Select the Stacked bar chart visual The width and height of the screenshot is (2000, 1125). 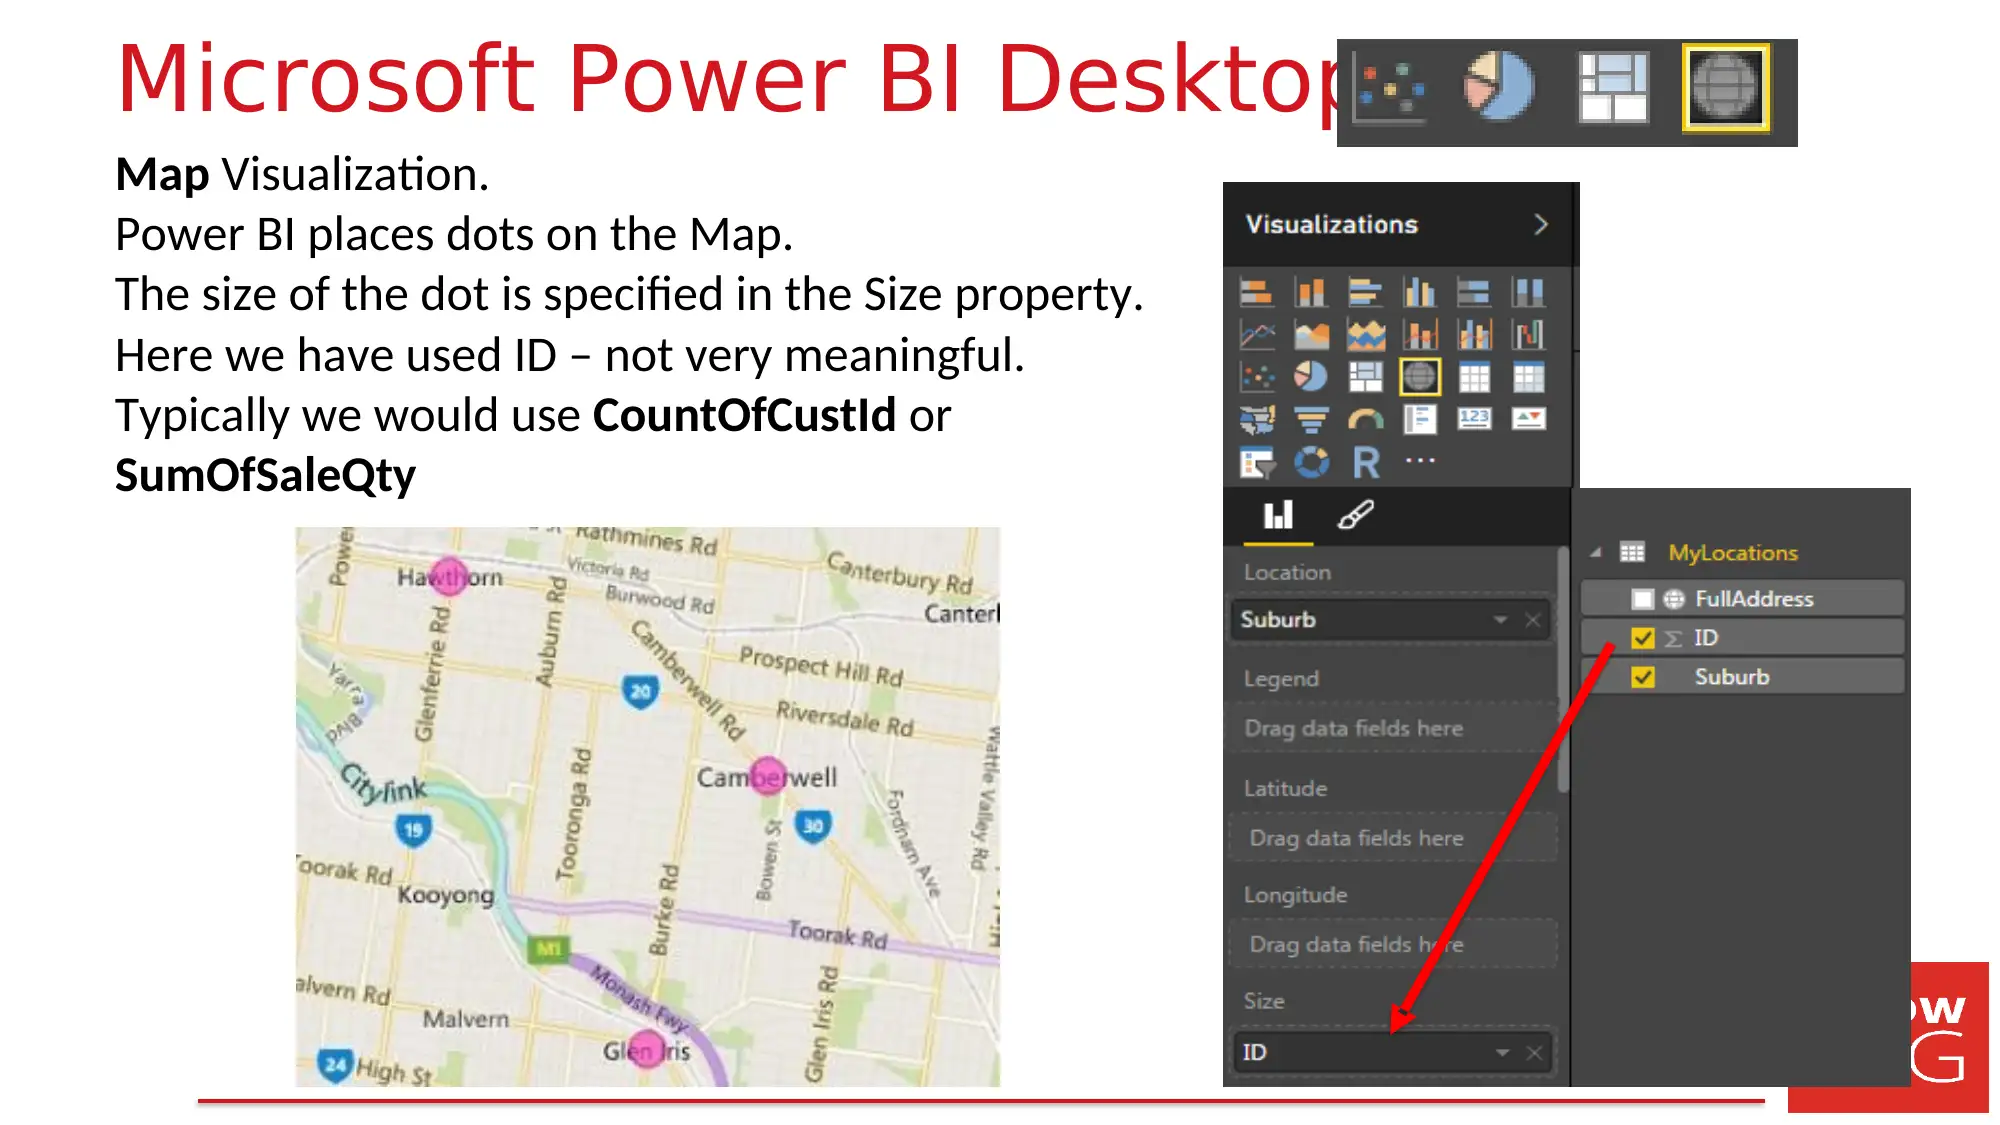click(1257, 292)
